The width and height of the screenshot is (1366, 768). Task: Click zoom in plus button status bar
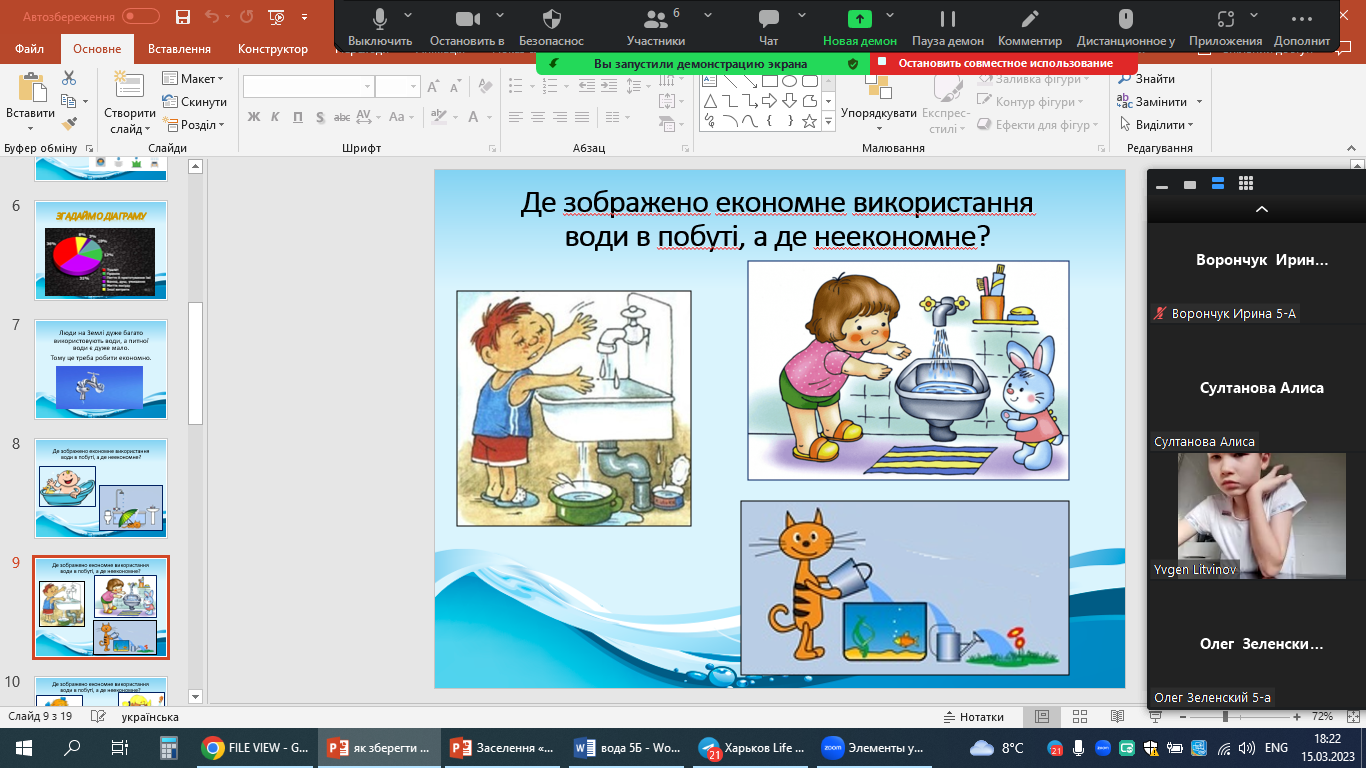click(1296, 717)
